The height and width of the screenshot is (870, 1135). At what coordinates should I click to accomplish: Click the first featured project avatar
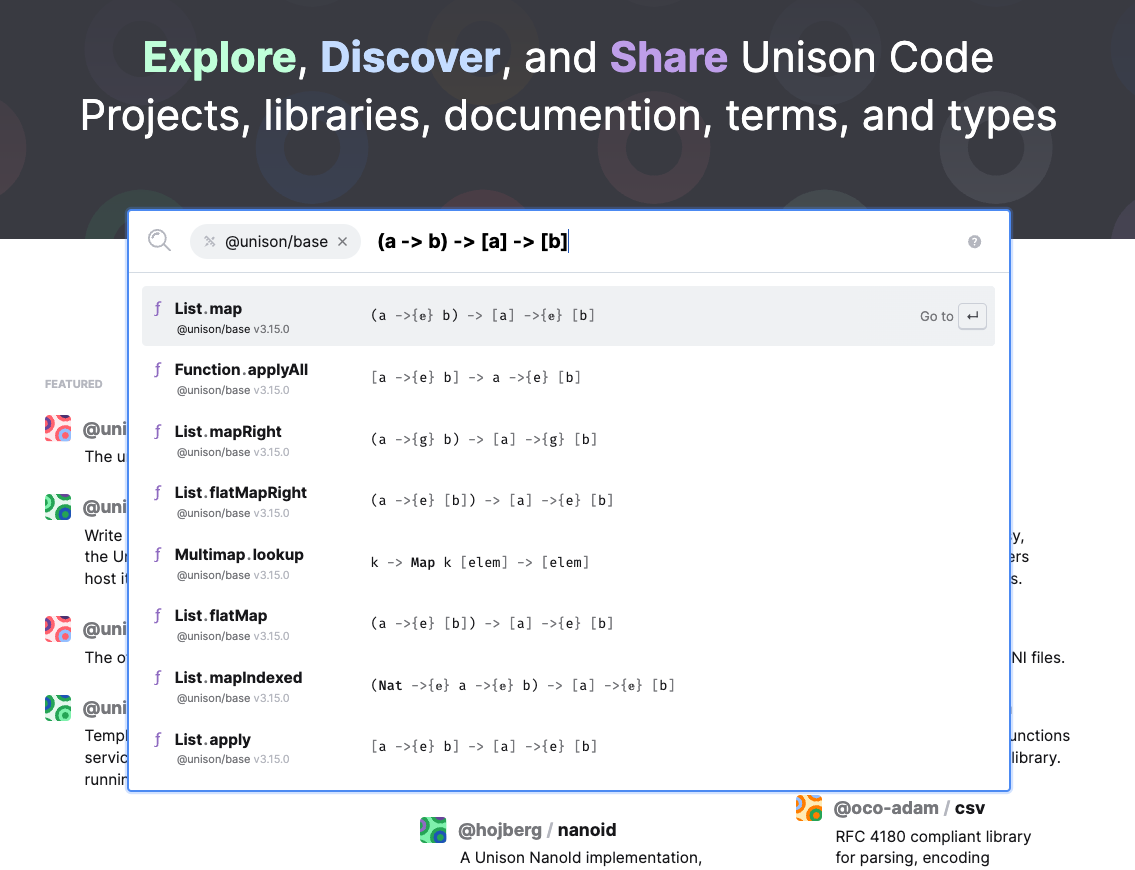58,428
